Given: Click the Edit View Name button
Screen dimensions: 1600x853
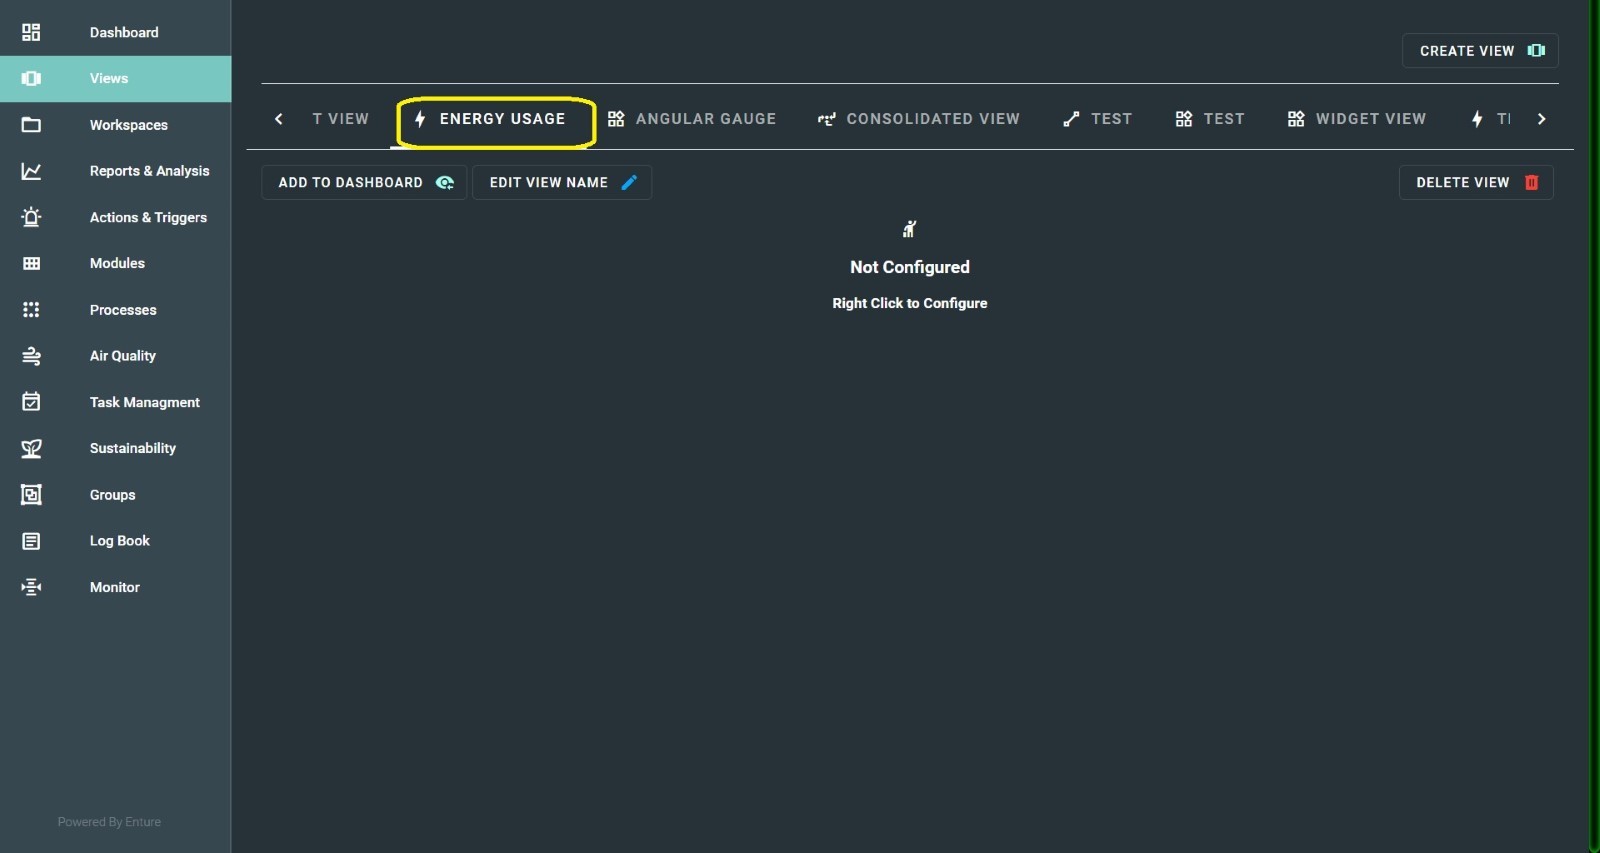Looking at the screenshot, I should [x=562, y=182].
